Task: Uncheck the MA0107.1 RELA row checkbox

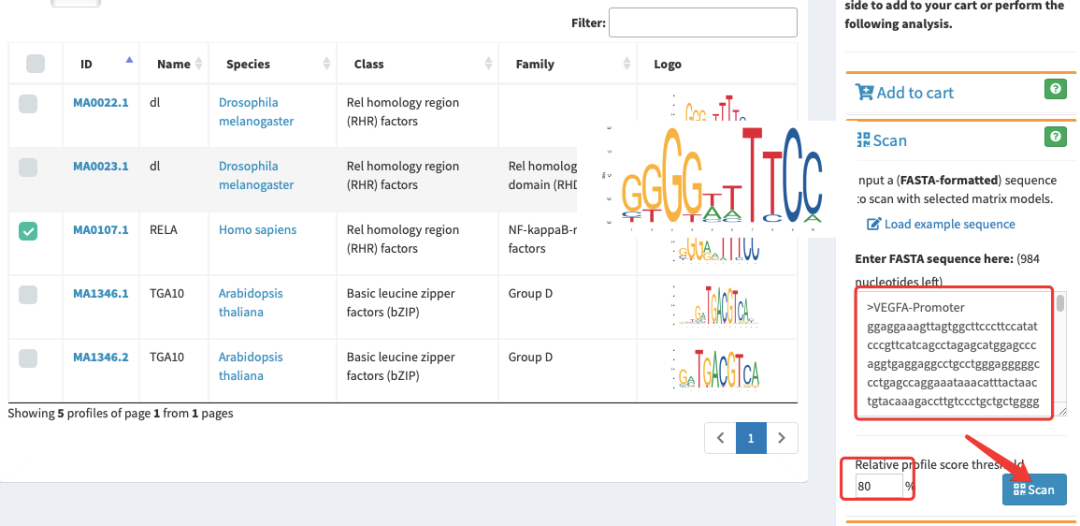Action: 28,231
